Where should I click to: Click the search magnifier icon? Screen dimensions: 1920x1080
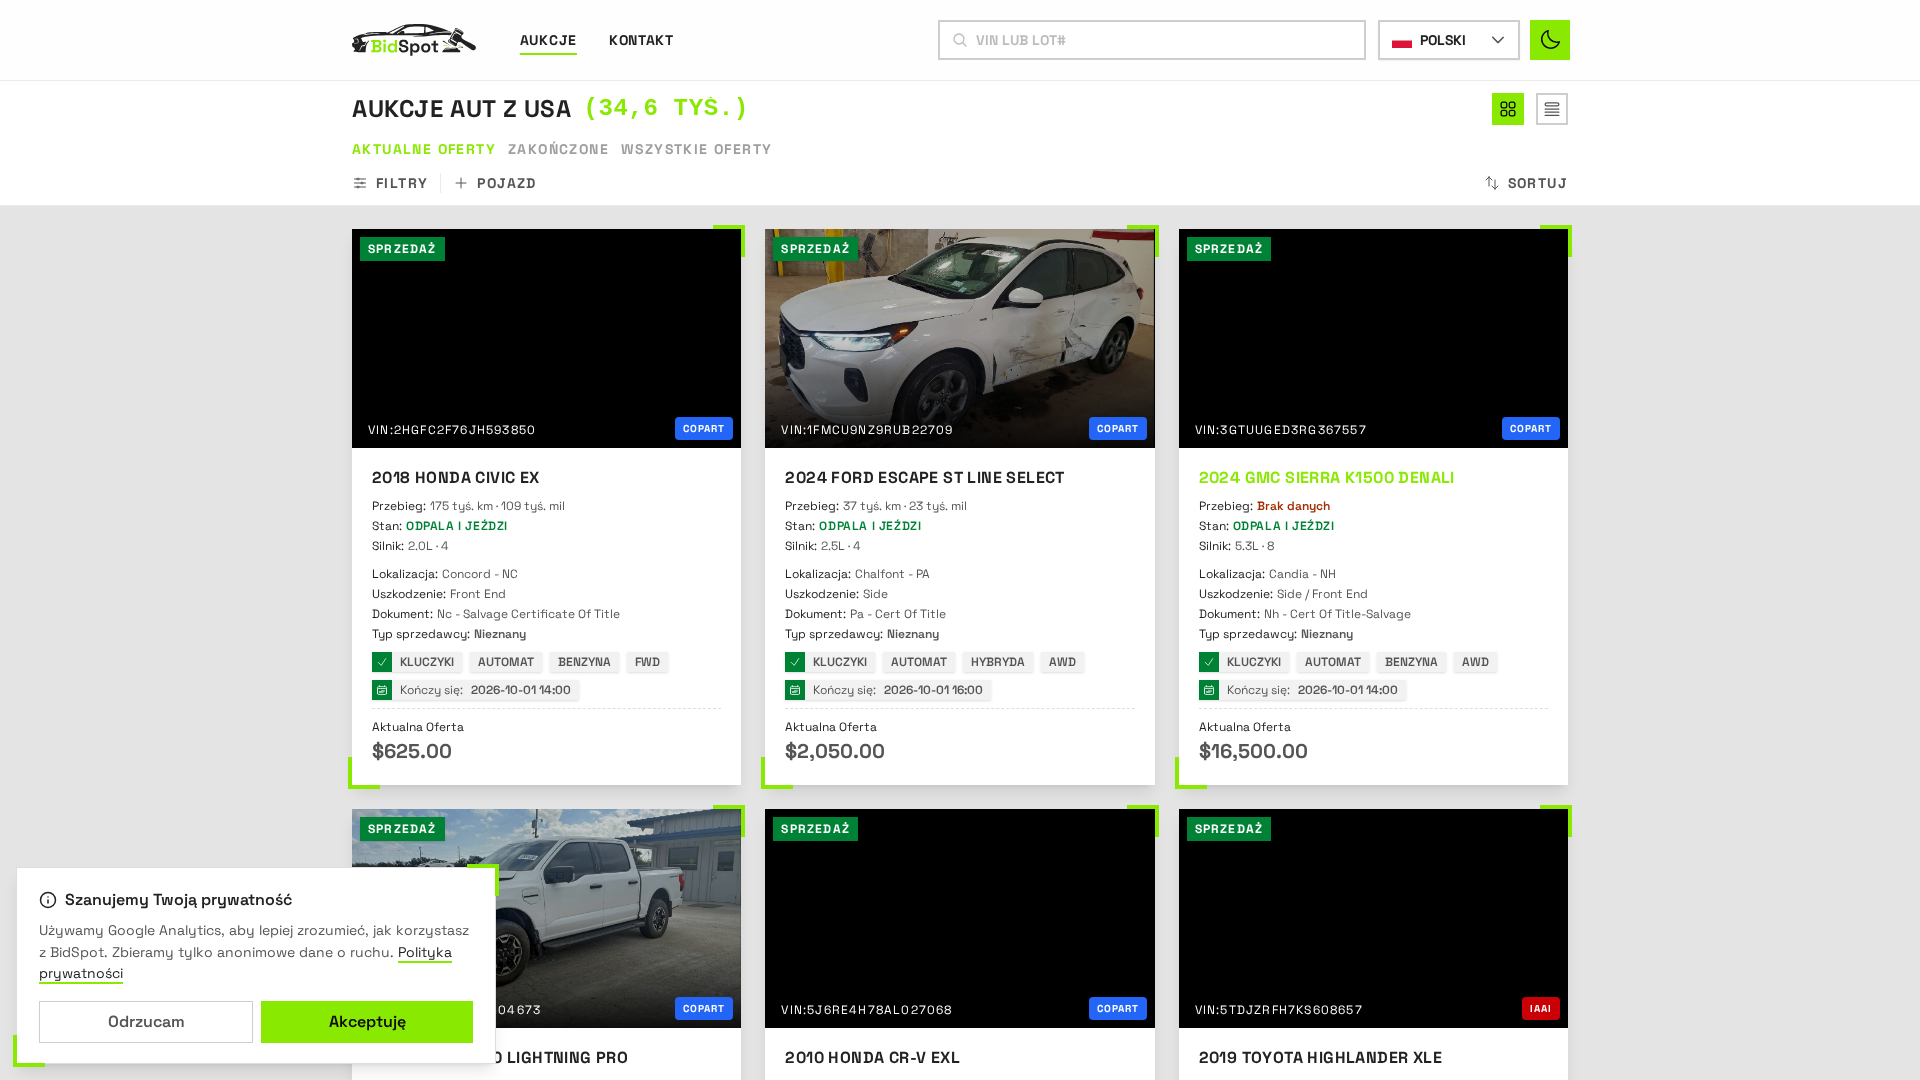click(x=959, y=40)
